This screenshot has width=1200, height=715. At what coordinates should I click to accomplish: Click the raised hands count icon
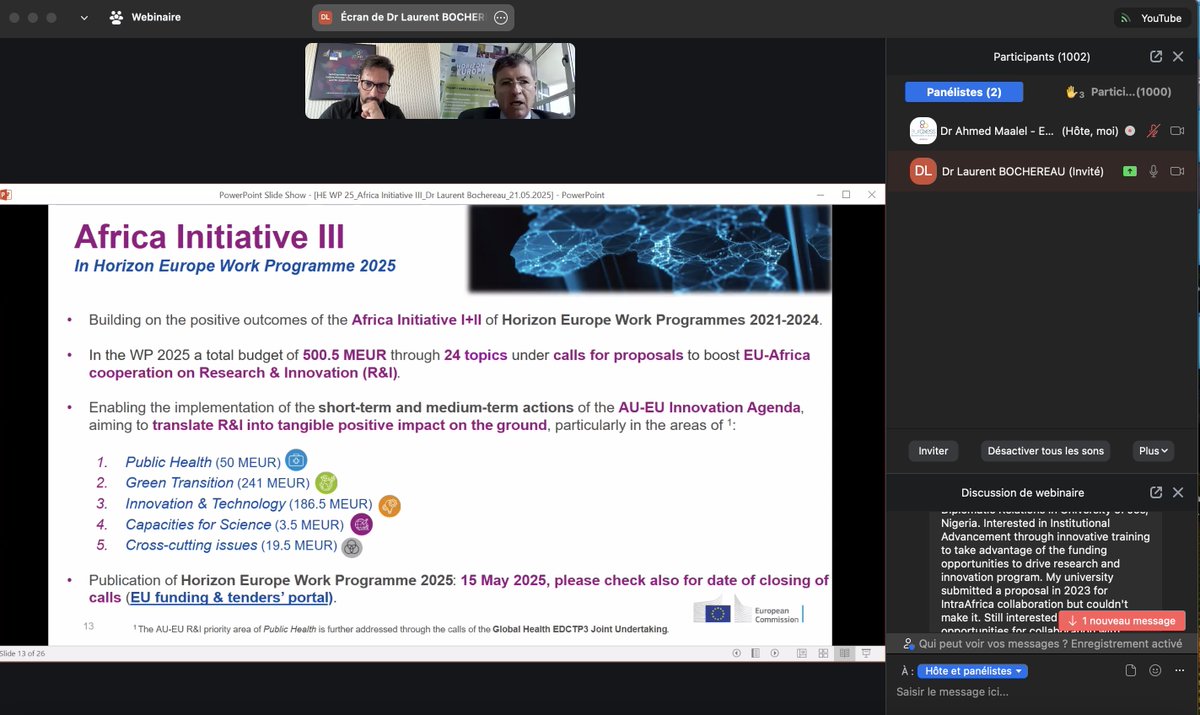1074,92
